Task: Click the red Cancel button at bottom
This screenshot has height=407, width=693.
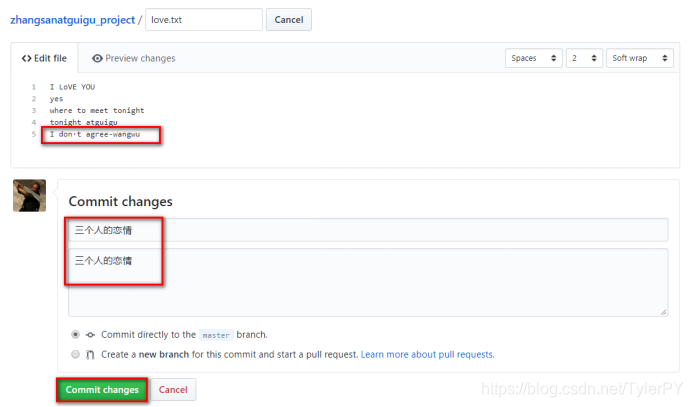Action: [173, 390]
